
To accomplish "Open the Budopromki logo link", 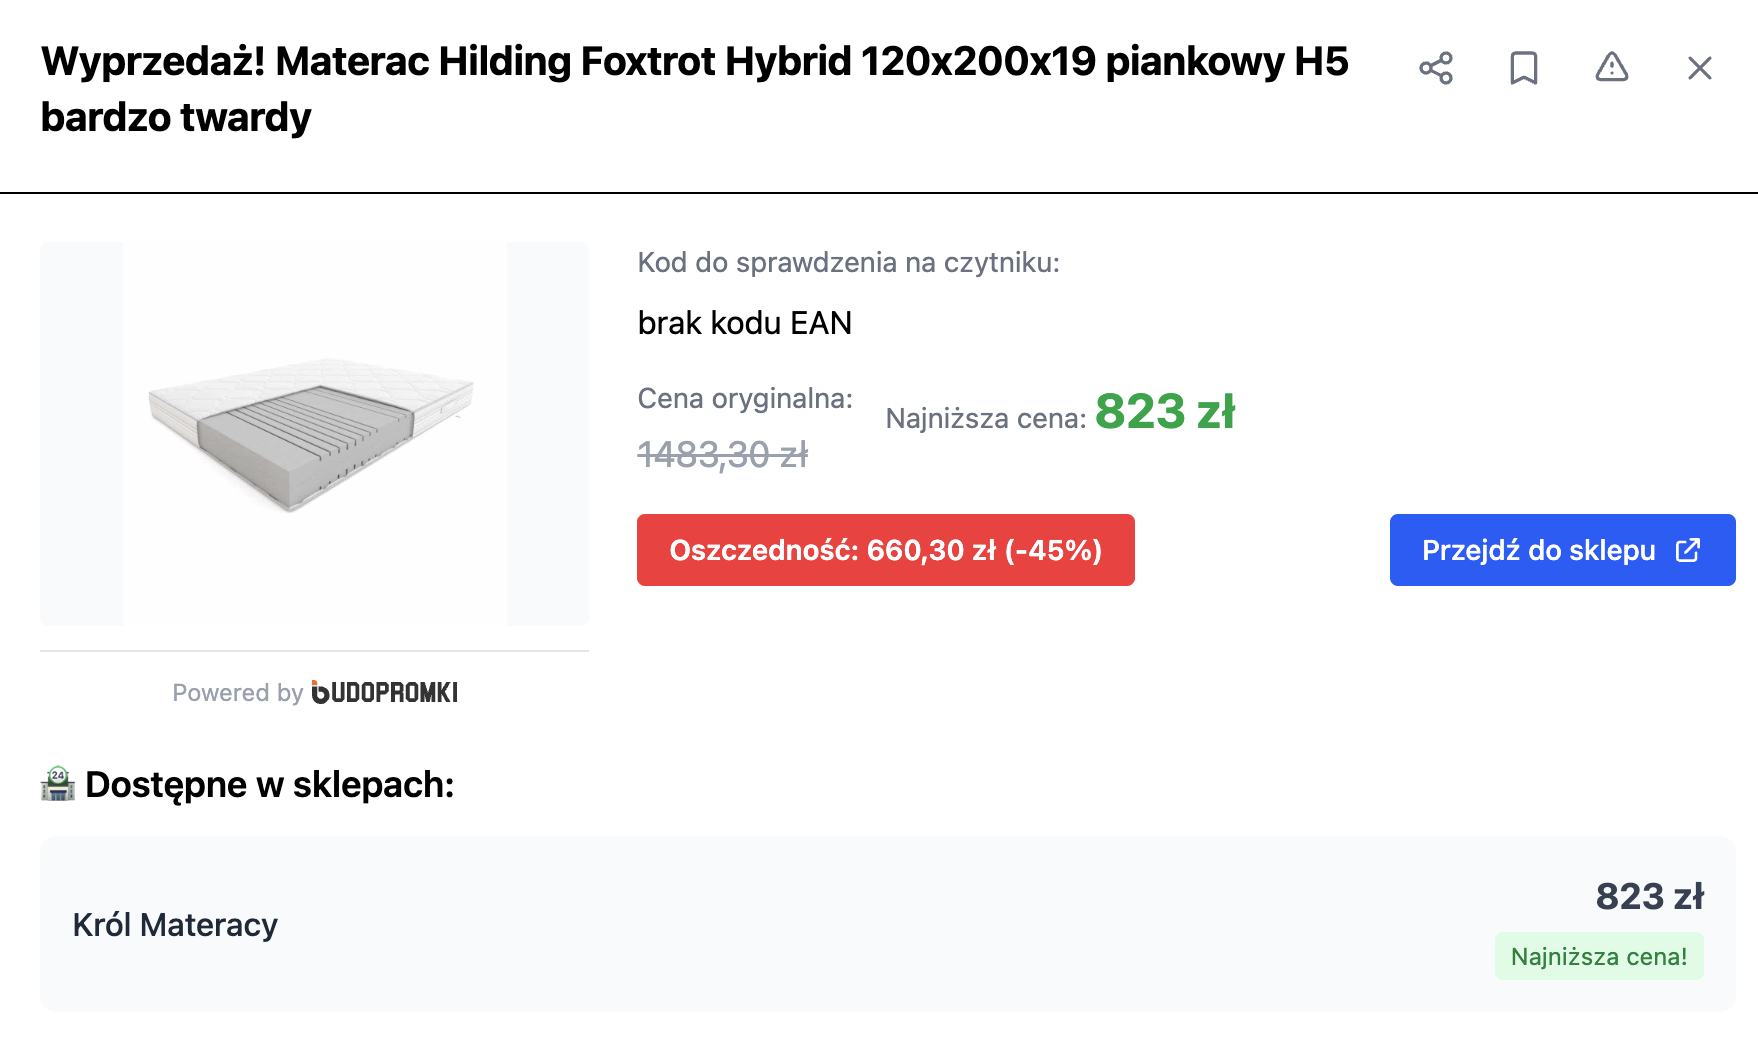I will [385, 692].
